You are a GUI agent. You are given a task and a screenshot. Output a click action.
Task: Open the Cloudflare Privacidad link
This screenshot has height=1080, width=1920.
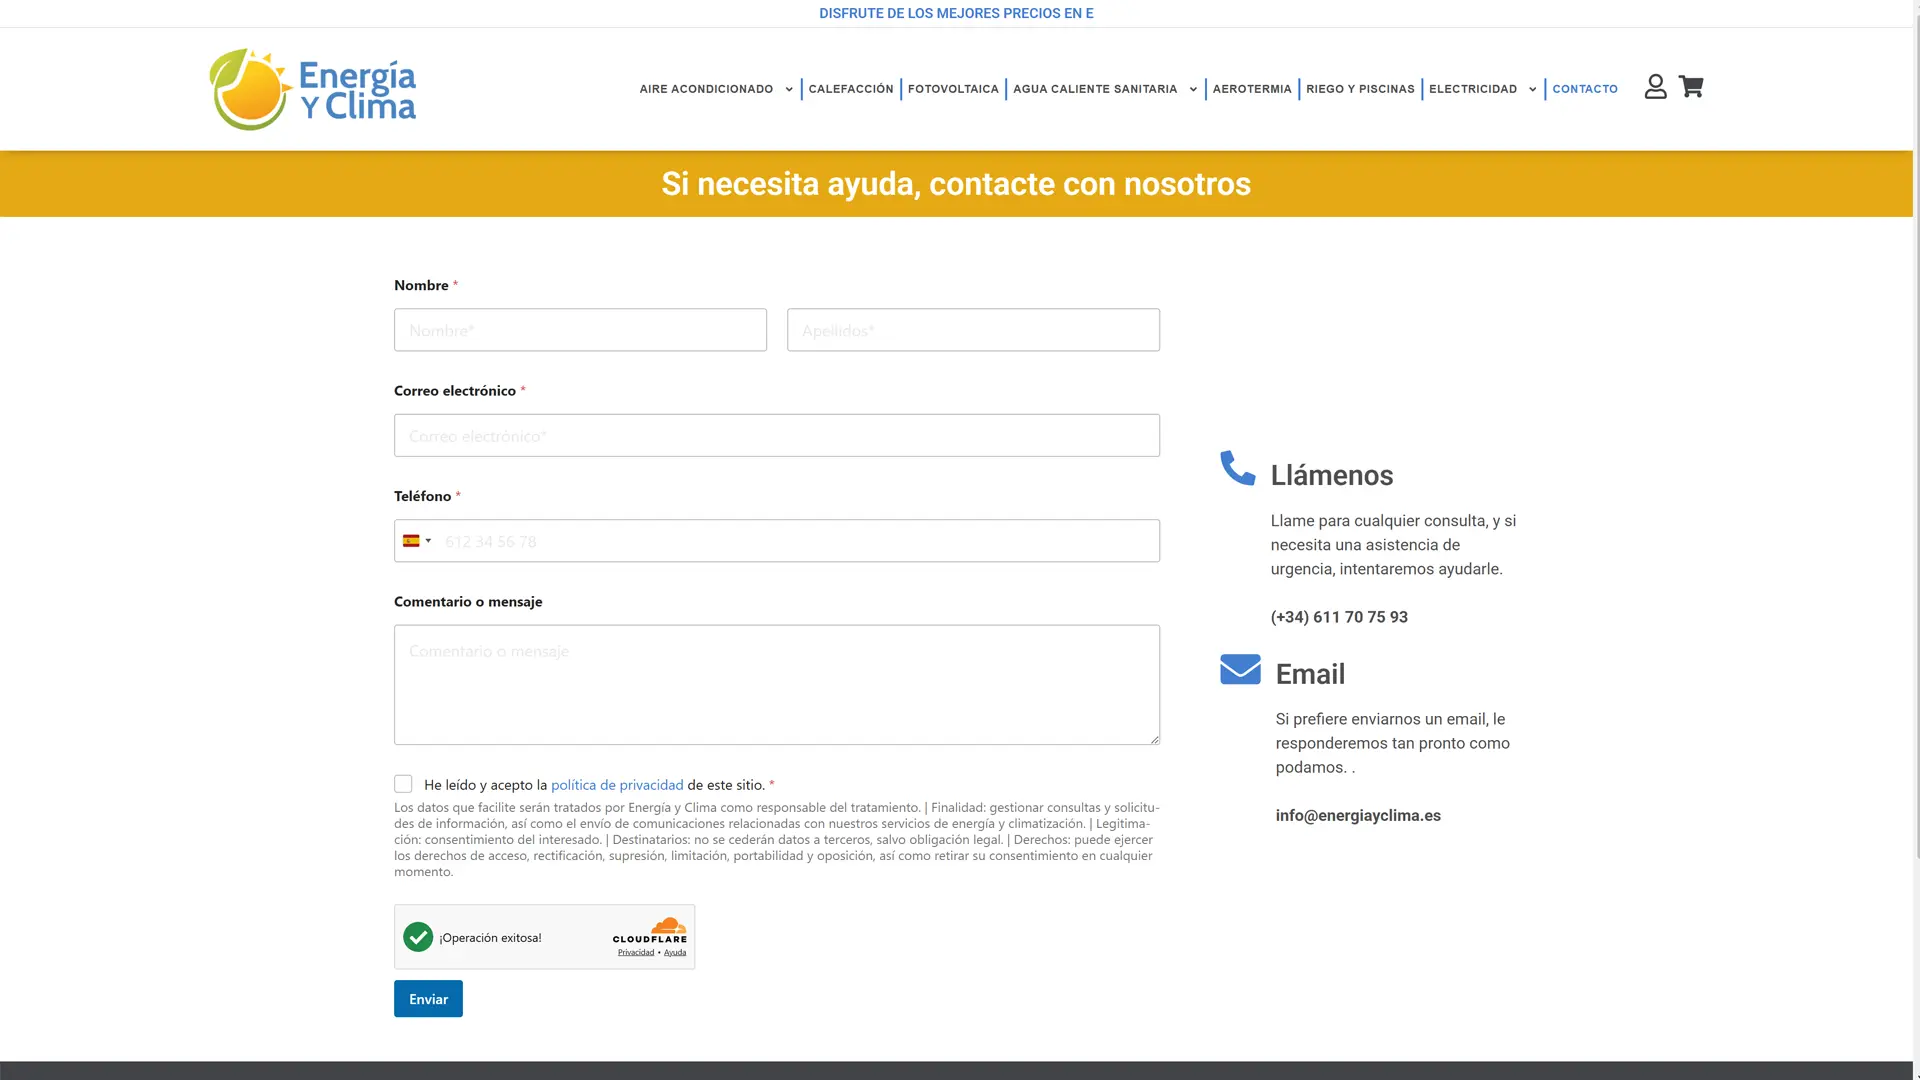click(x=635, y=953)
